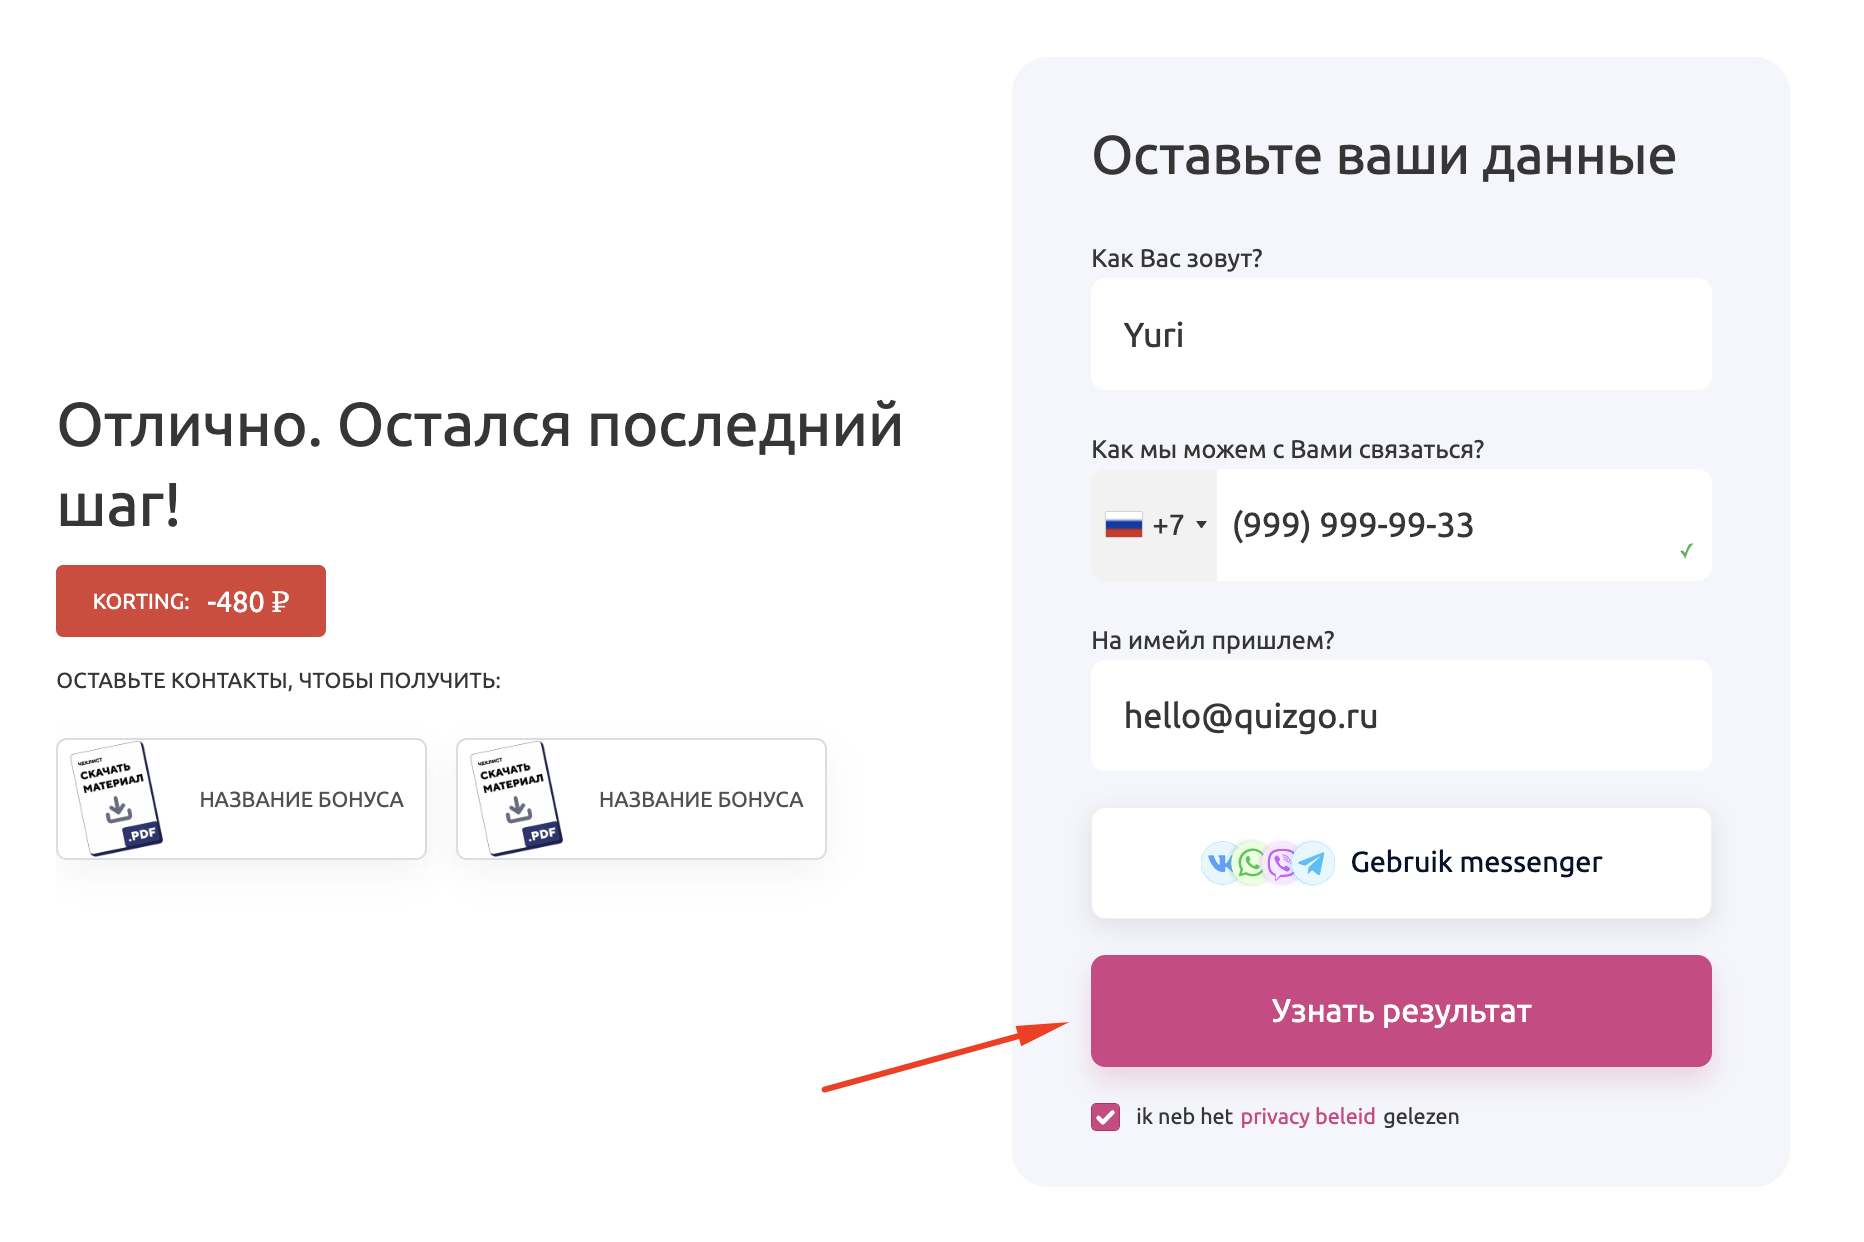Click the Russian flag icon

click(1124, 525)
